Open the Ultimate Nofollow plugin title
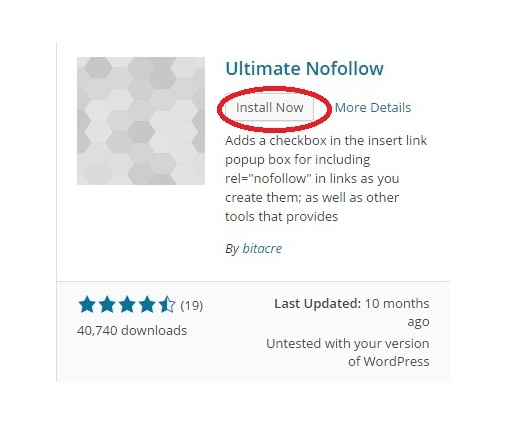This screenshot has height=435, width=523. click(304, 68)
